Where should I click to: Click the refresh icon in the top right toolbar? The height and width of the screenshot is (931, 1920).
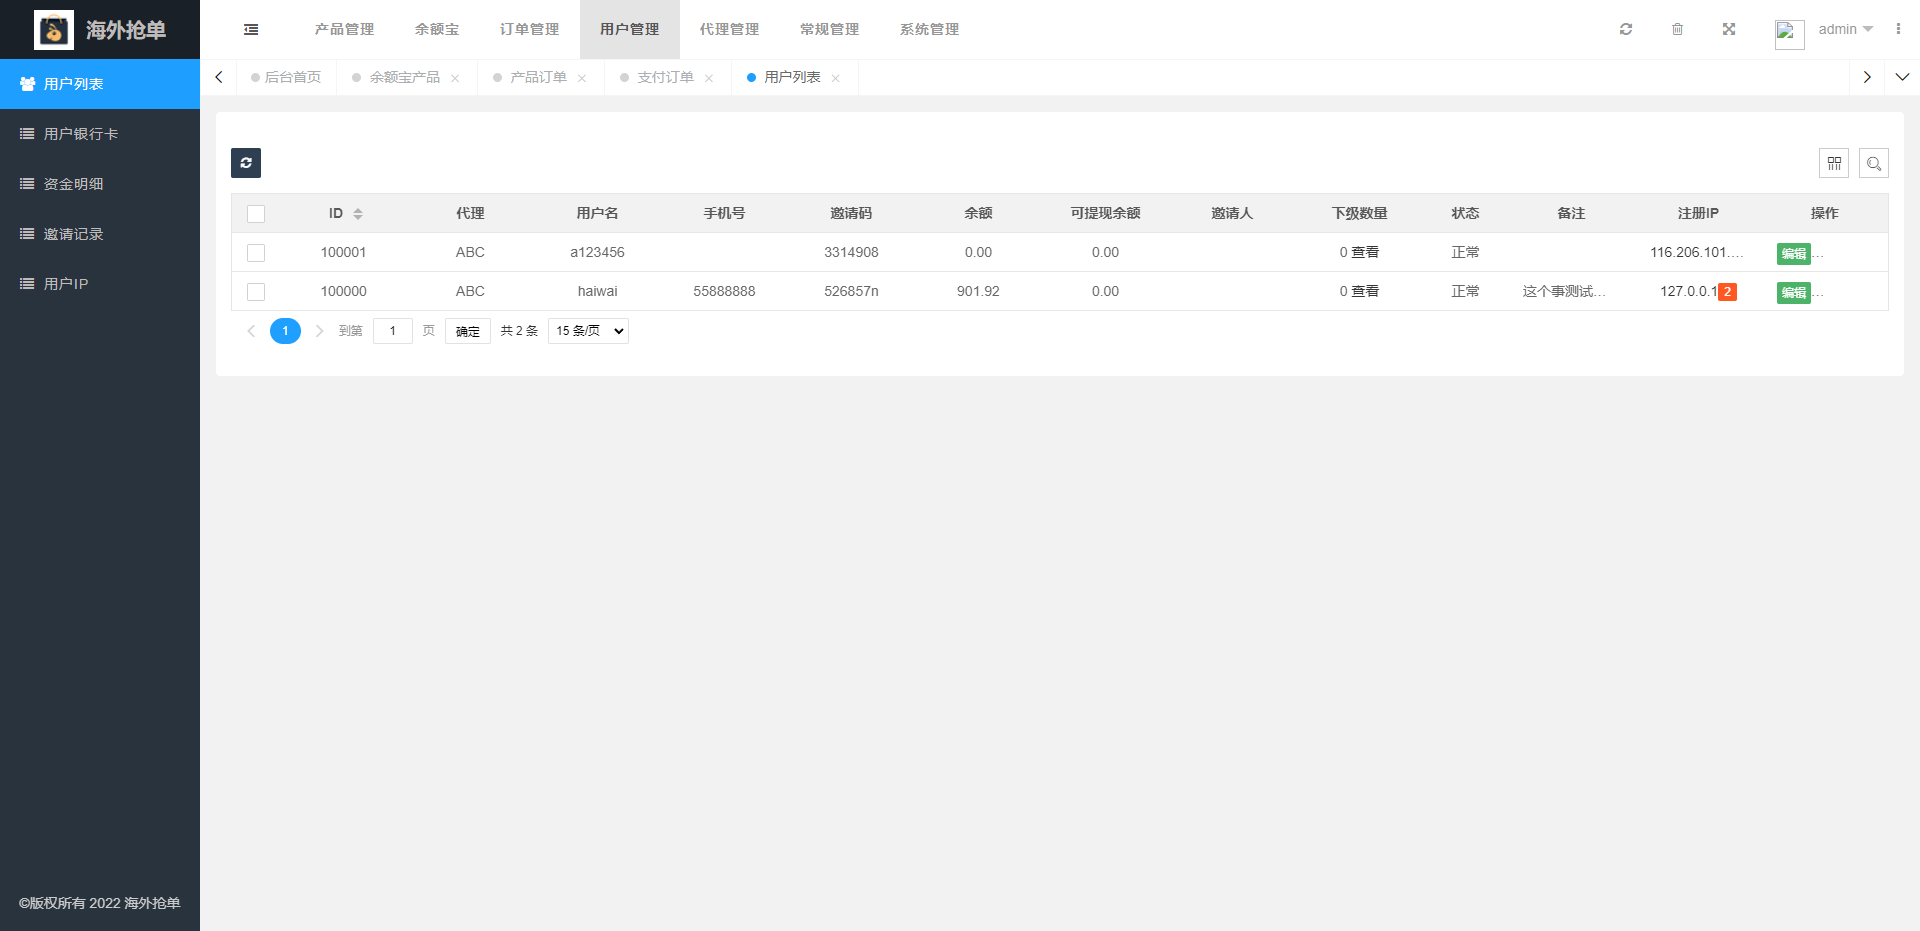(x=1625, y=29)
